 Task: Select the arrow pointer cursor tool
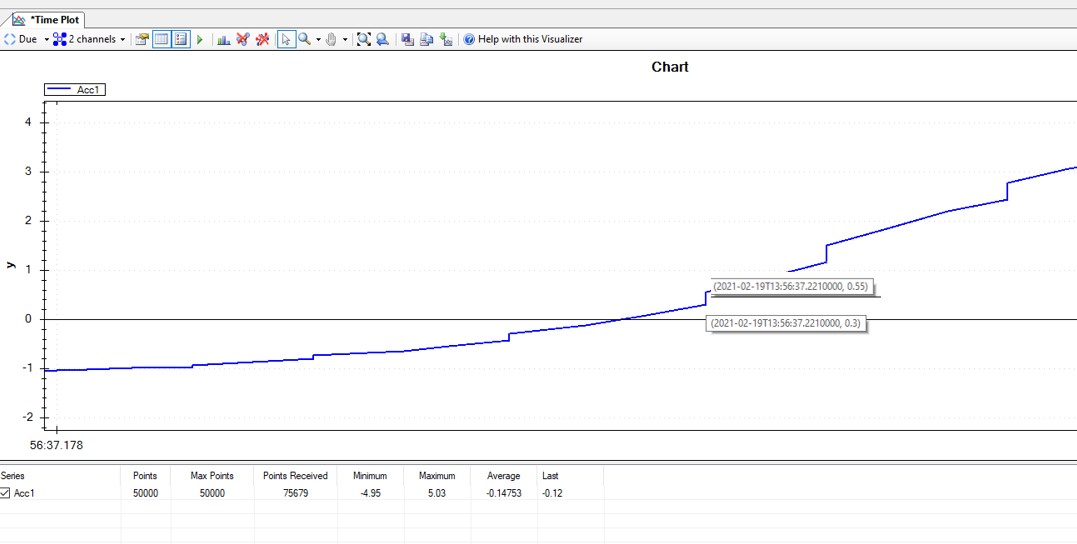tap(286, 39)
